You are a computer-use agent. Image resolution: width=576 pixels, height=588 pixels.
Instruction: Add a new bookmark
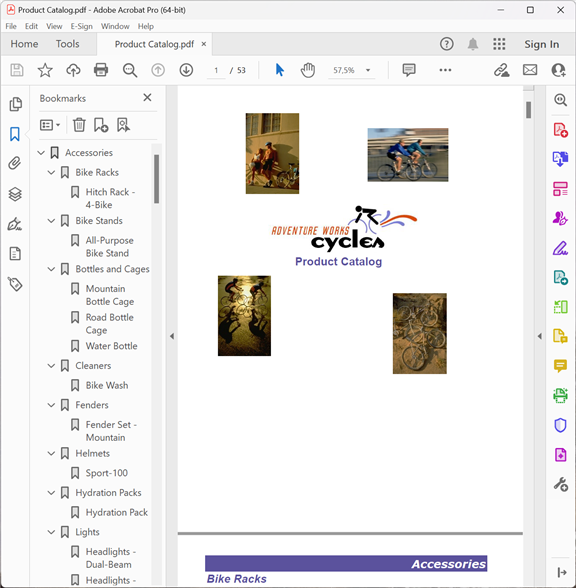101,125
